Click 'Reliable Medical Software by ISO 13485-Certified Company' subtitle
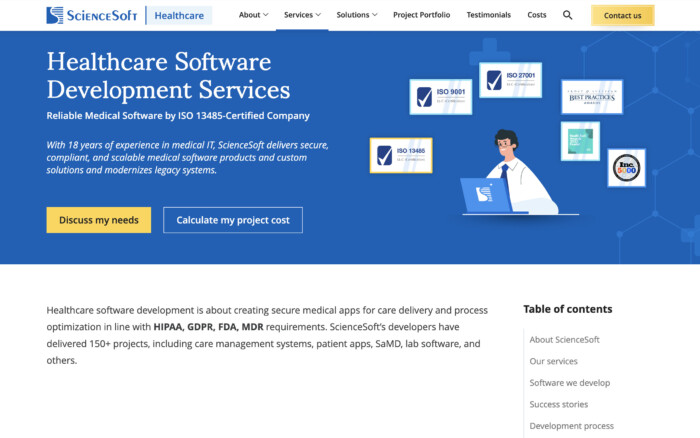This screenshot has height=438, width=700. pos(178,116)
